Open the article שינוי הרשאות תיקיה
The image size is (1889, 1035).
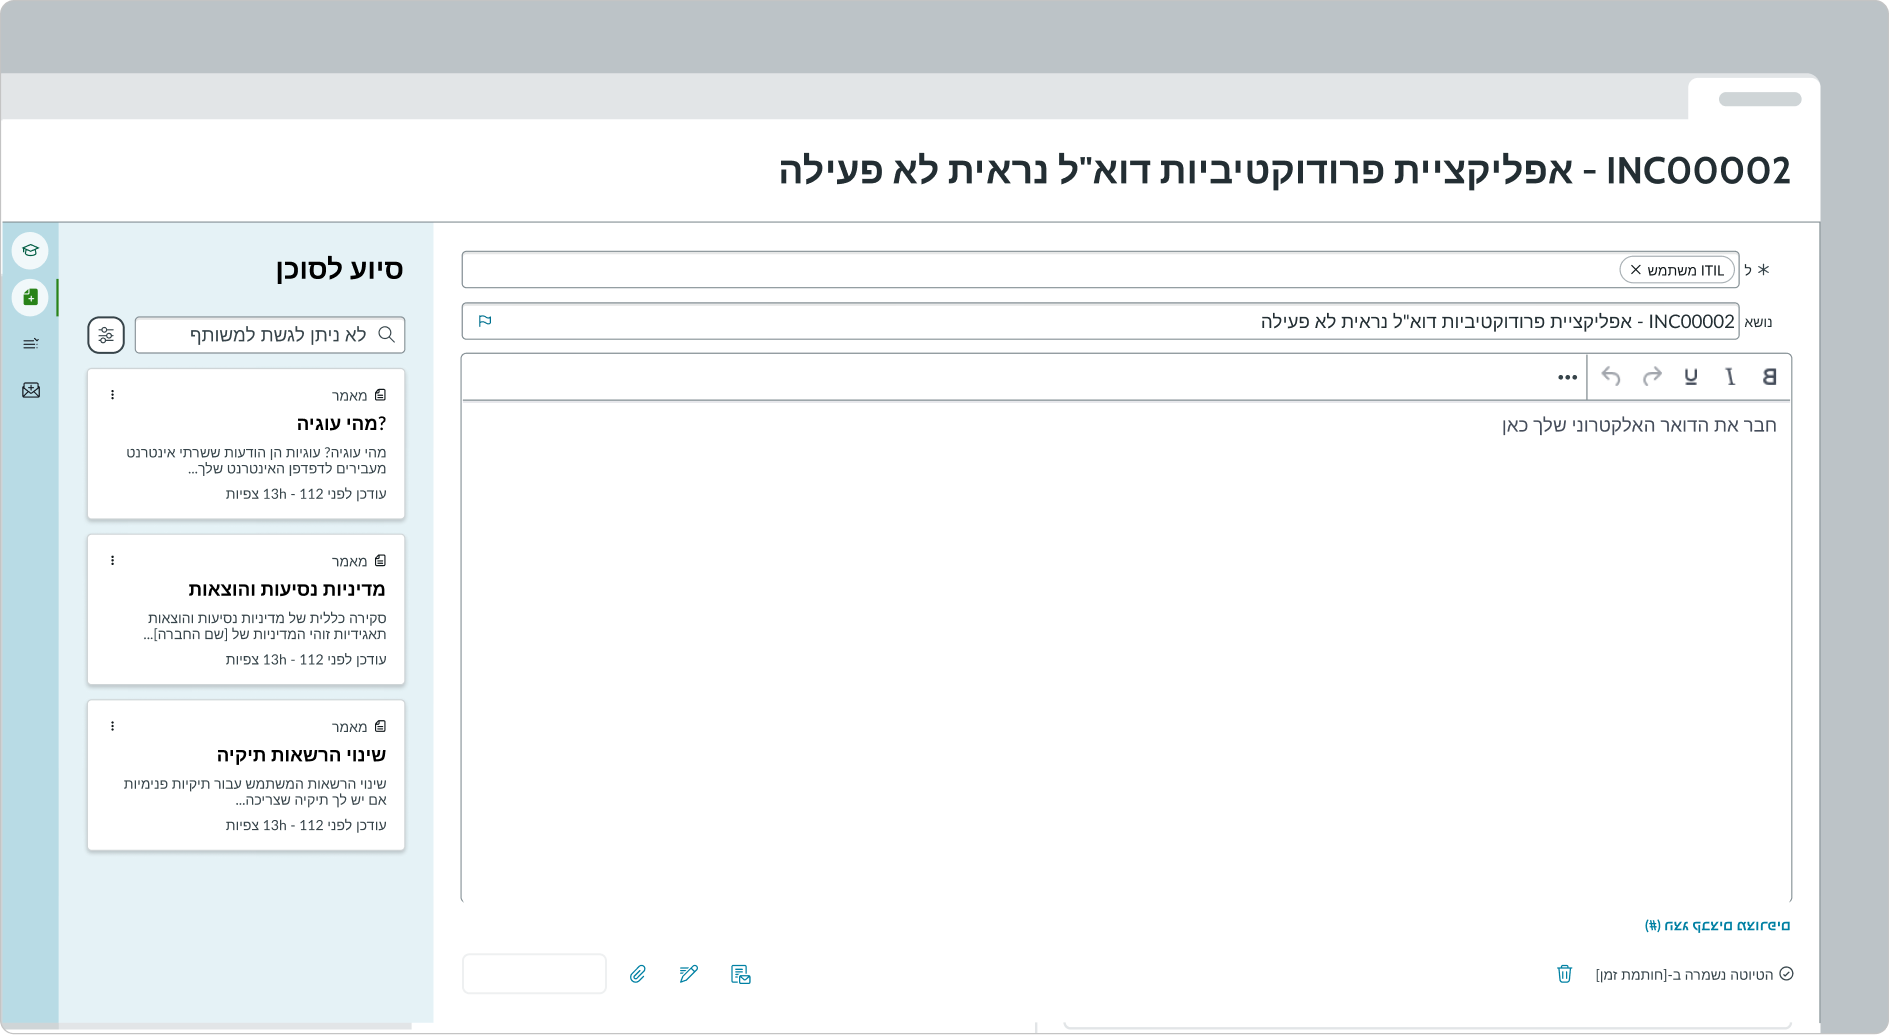[x=301, y=755]
